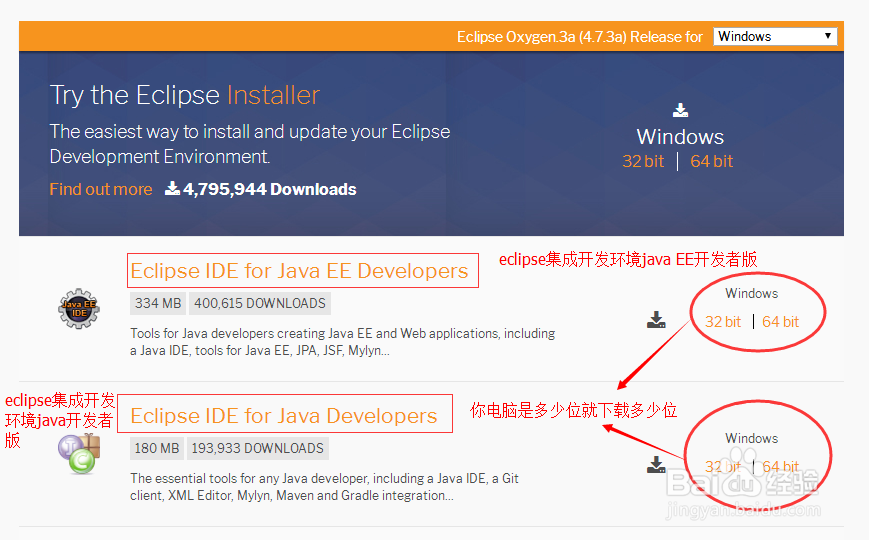Download 64 bit Java EE Developers package
The height and width of the screenshot is (540, 869).
tap(780, 322)
